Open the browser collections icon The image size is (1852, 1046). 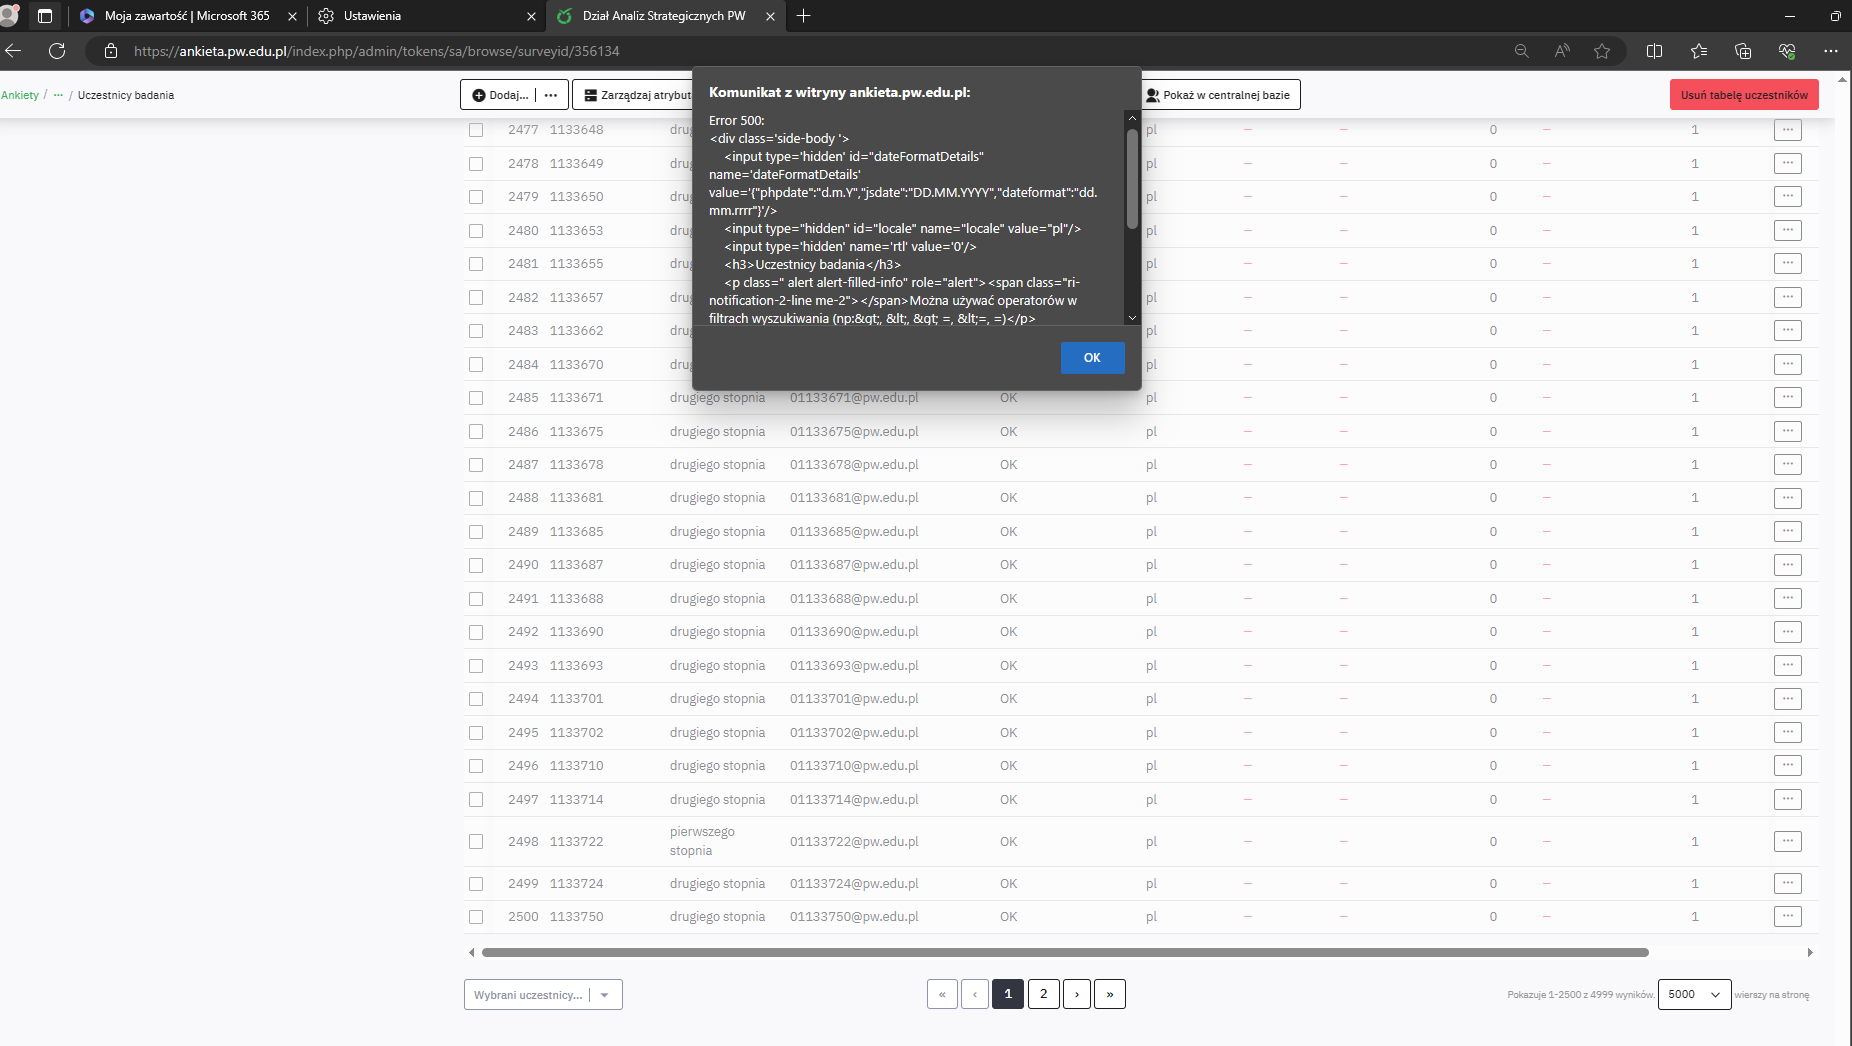[x=1743, y=51]
